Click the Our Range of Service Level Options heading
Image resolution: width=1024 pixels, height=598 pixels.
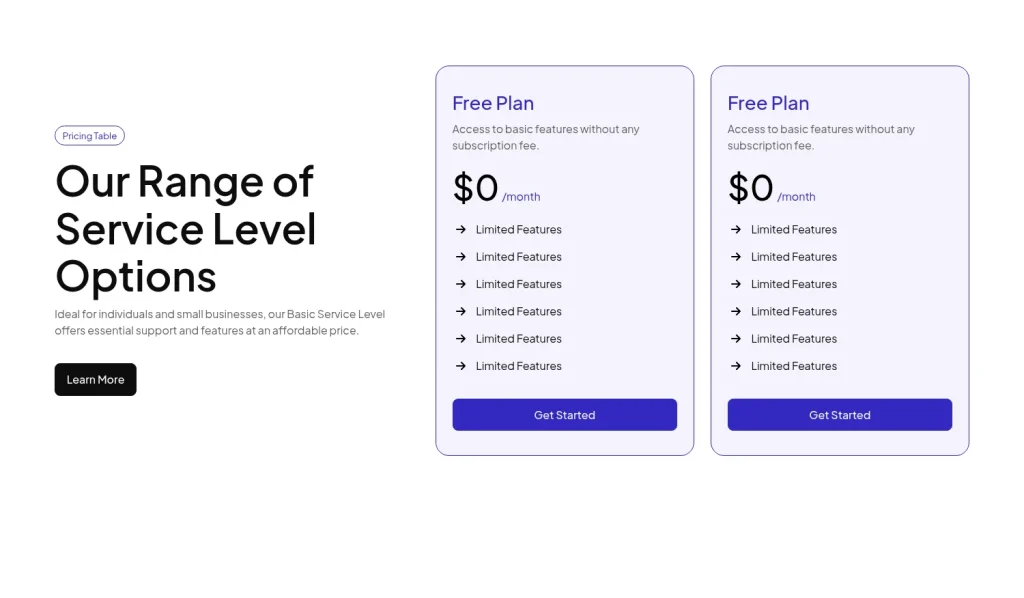tap(185, 229)
